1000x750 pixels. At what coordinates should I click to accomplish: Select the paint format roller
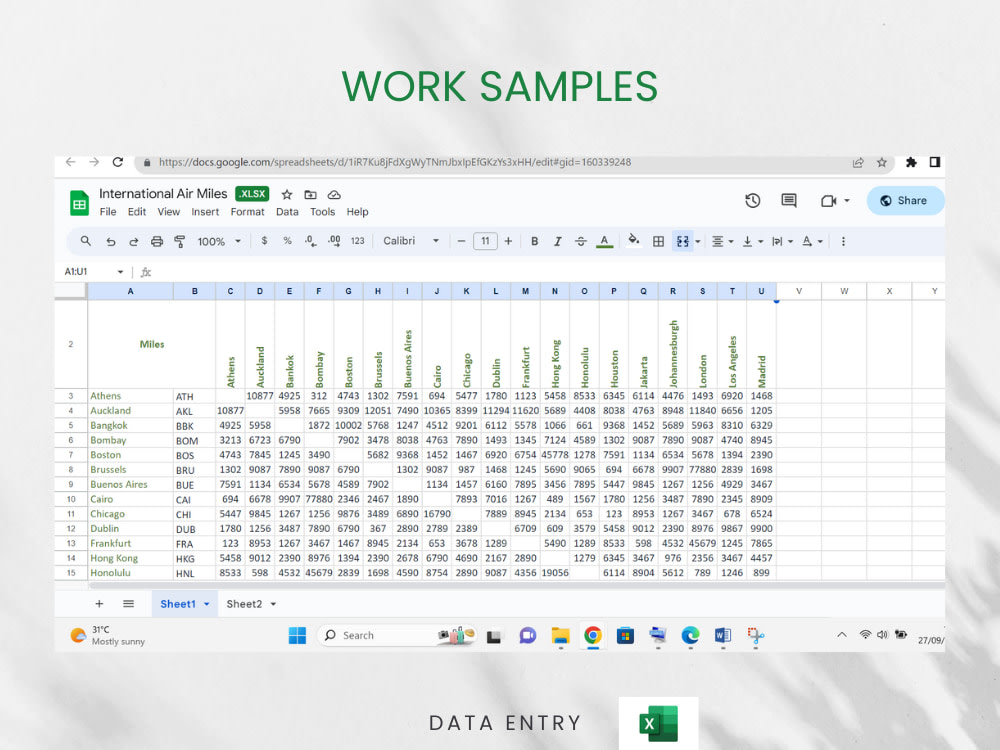pos(180,242)
